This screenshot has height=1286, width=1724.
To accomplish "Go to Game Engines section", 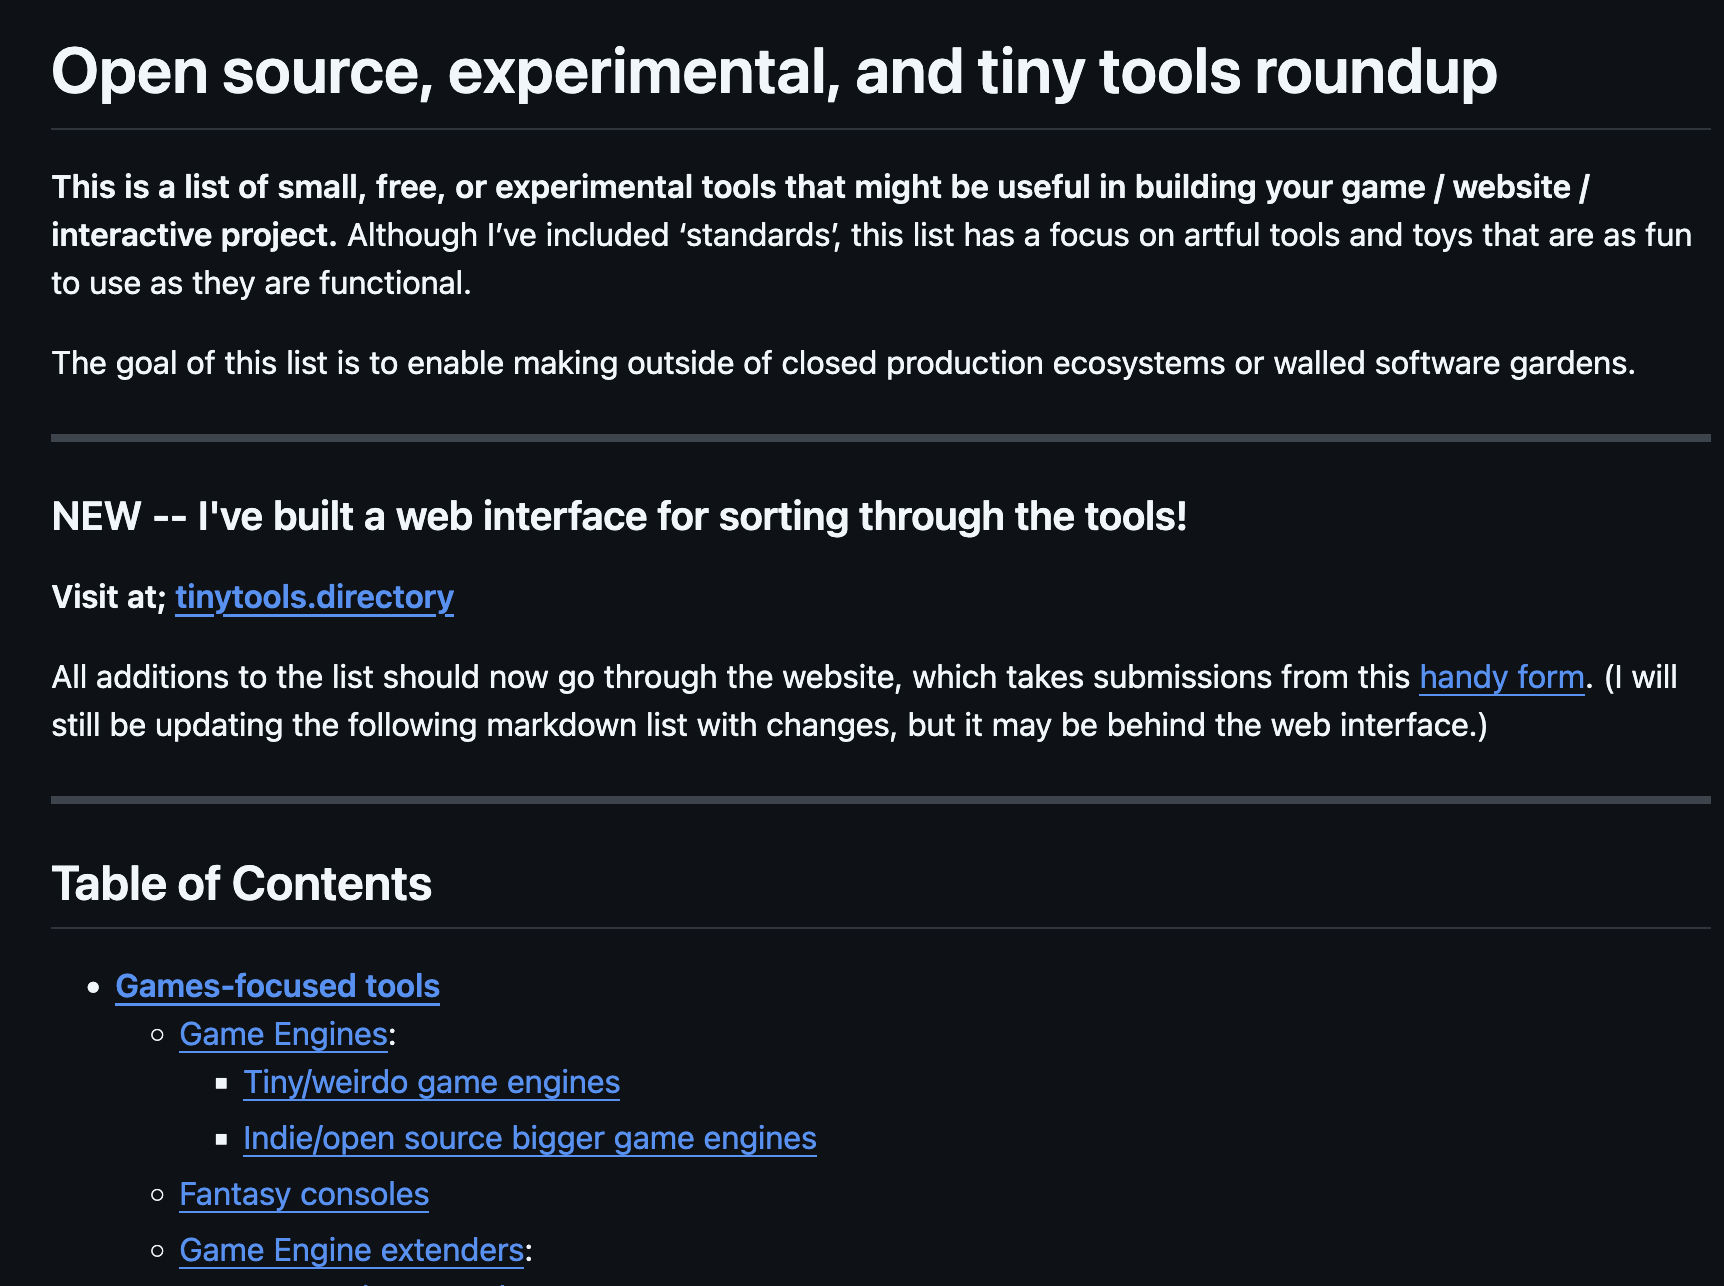I will [x=284, y=1034].
